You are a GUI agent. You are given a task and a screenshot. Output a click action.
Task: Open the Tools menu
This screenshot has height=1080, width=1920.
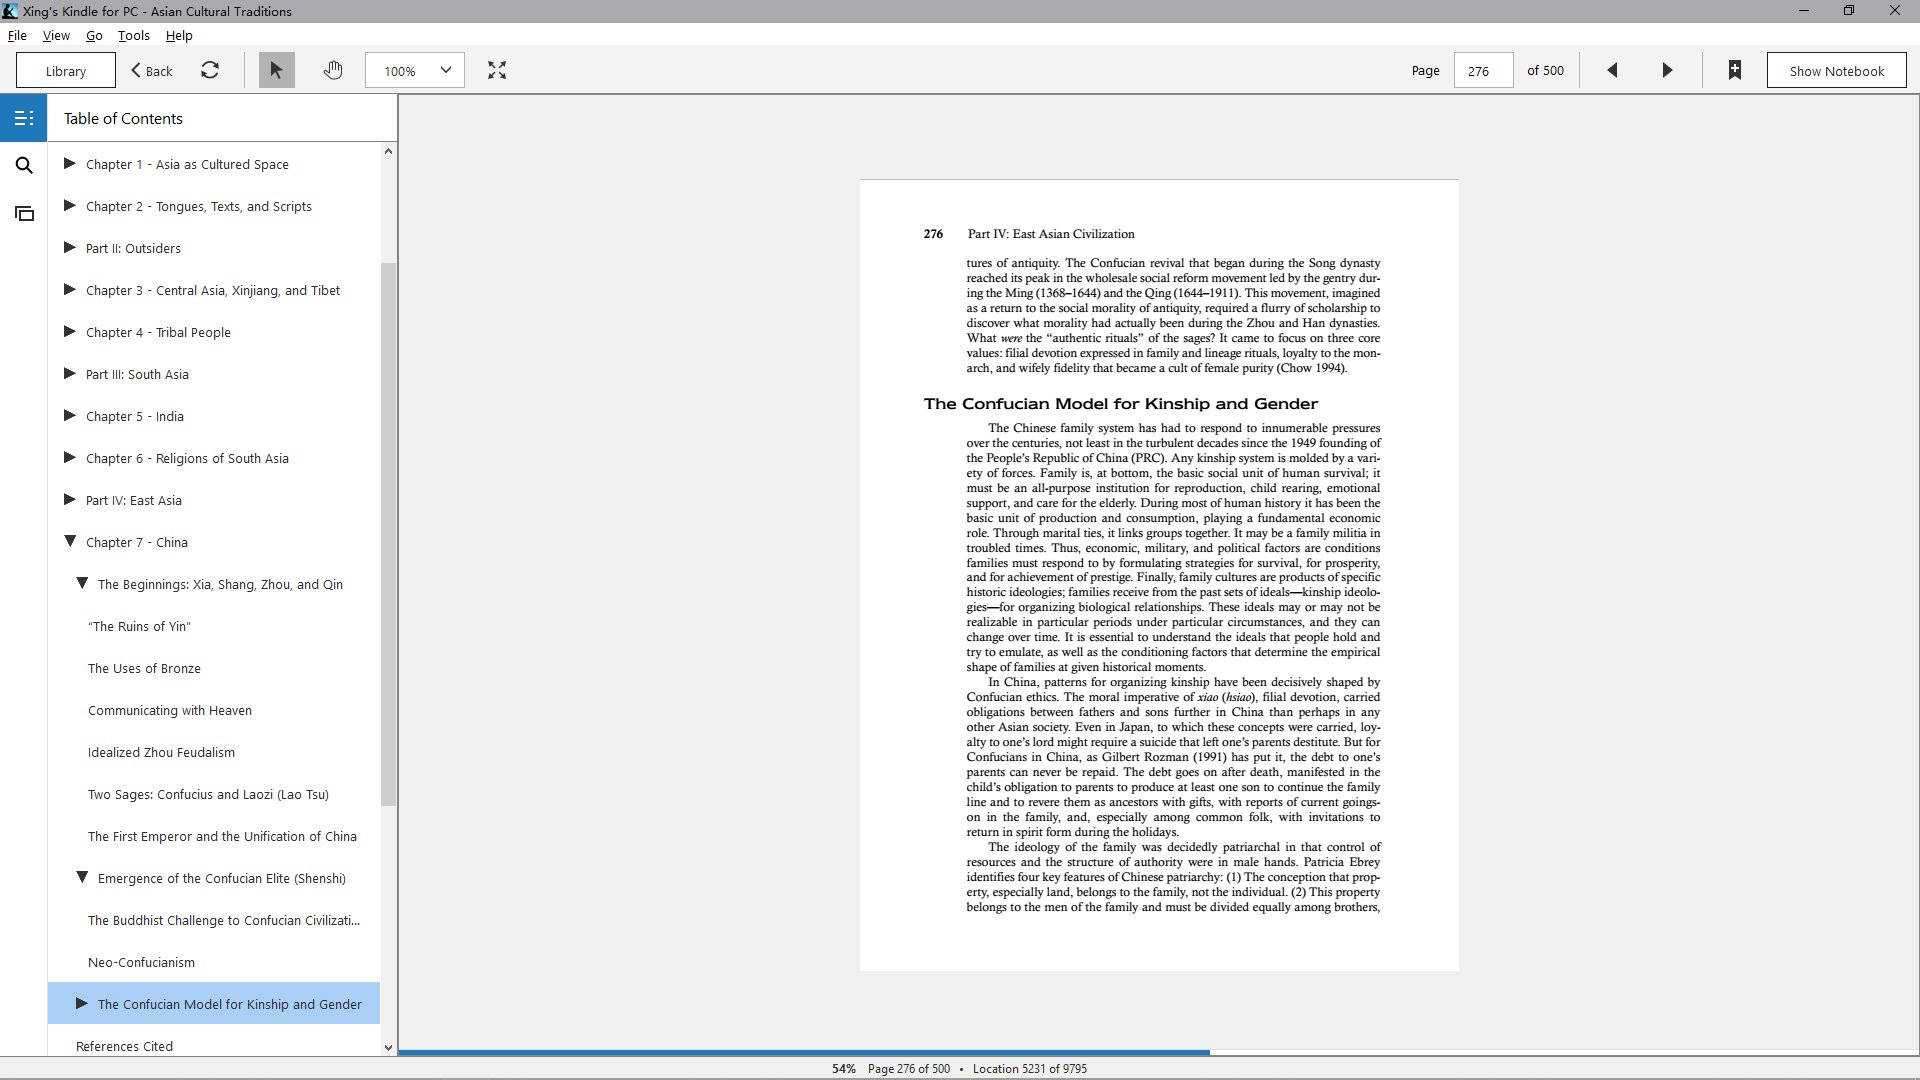134,35
